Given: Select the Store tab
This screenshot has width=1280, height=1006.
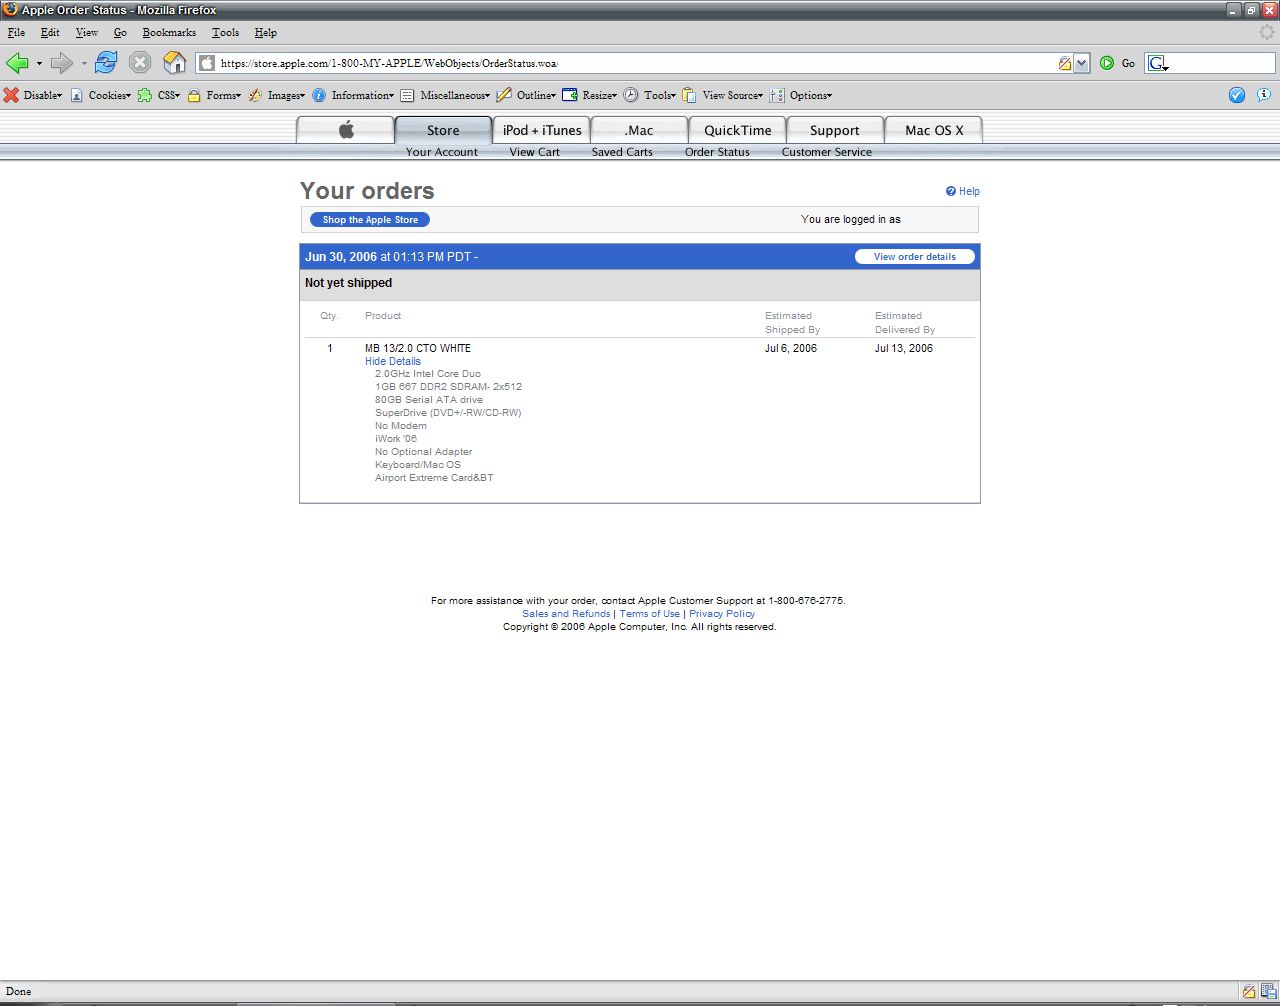Looking at the screenshot, I should [443, 130].
